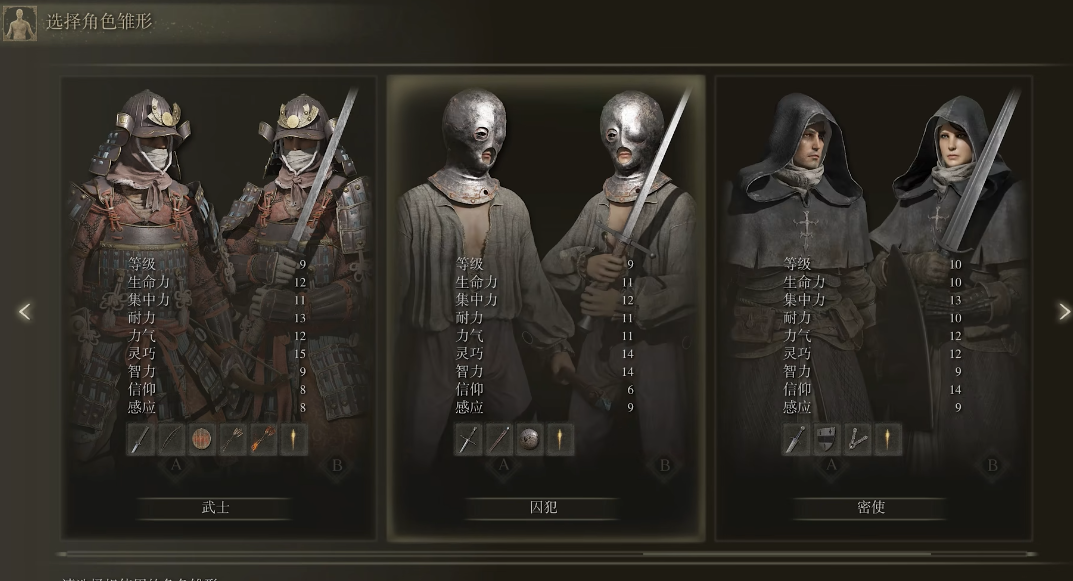The height and width of the screenshot is (581, 1073).
Task: Click the katana icon under the 武士 class
Action: coord(140,439)
